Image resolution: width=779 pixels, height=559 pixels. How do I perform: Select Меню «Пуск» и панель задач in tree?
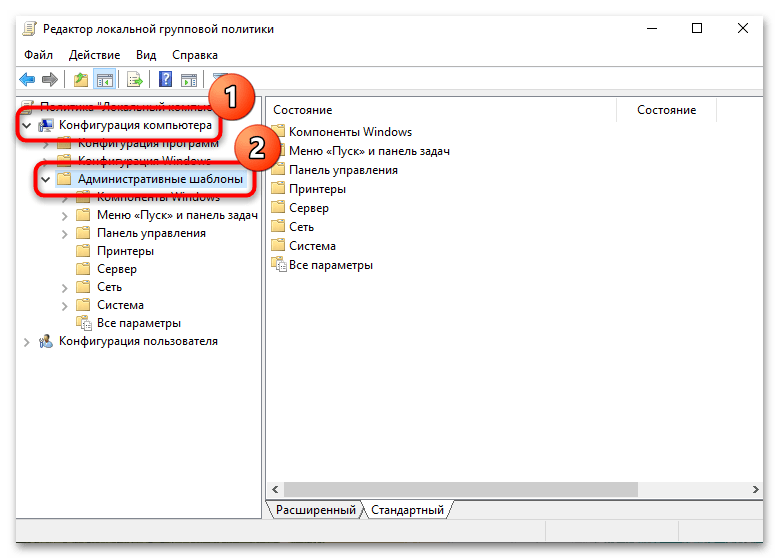(x=177, y=215)
